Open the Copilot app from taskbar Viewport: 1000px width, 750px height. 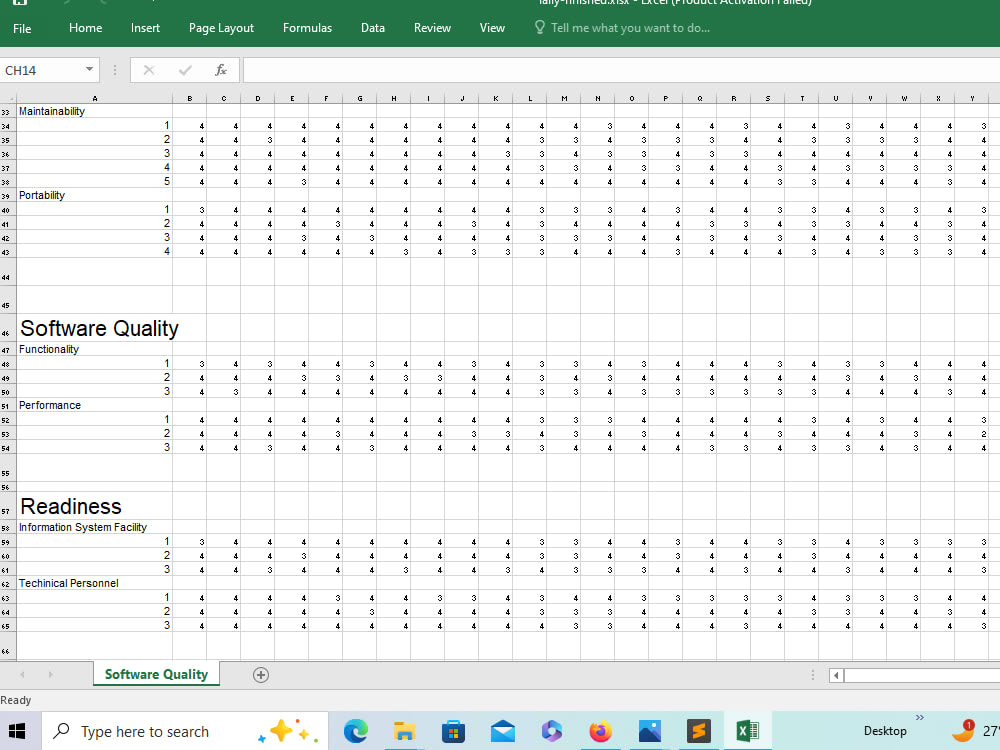(x=551, y=731)
